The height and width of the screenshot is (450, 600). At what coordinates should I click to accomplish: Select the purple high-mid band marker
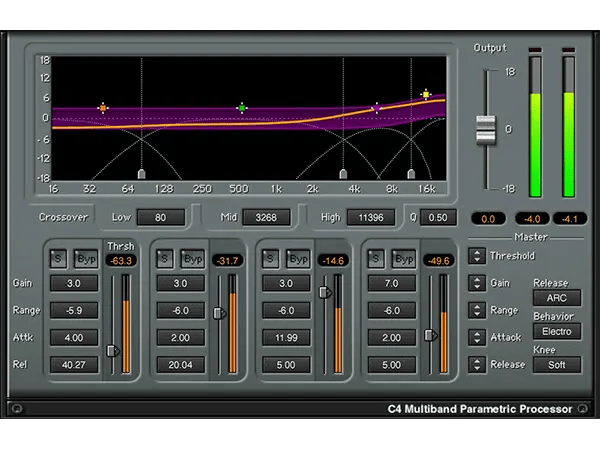point(377,108)
